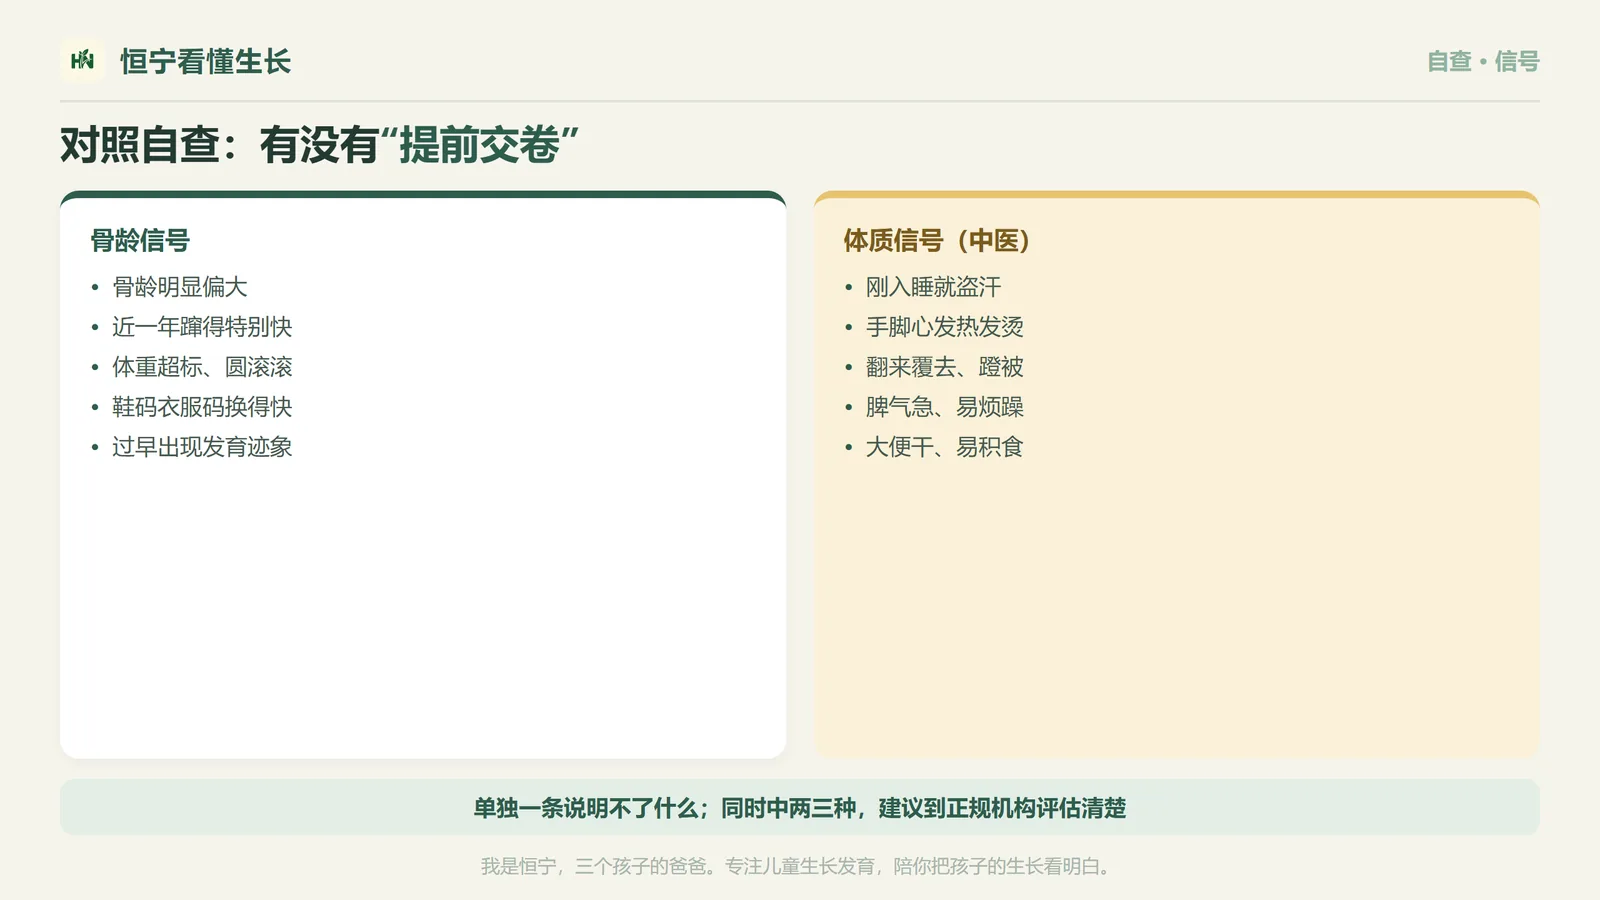The width and height of the screenshot is (1600, 900).
Task: Click the 骨龄信号 card heading
Action: click(x=140, y=241)
